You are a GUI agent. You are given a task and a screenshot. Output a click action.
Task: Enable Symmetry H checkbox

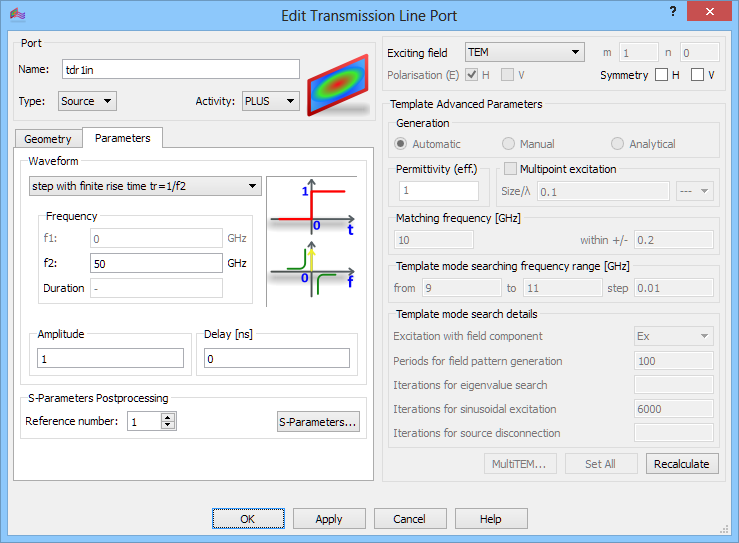point(662,75)
